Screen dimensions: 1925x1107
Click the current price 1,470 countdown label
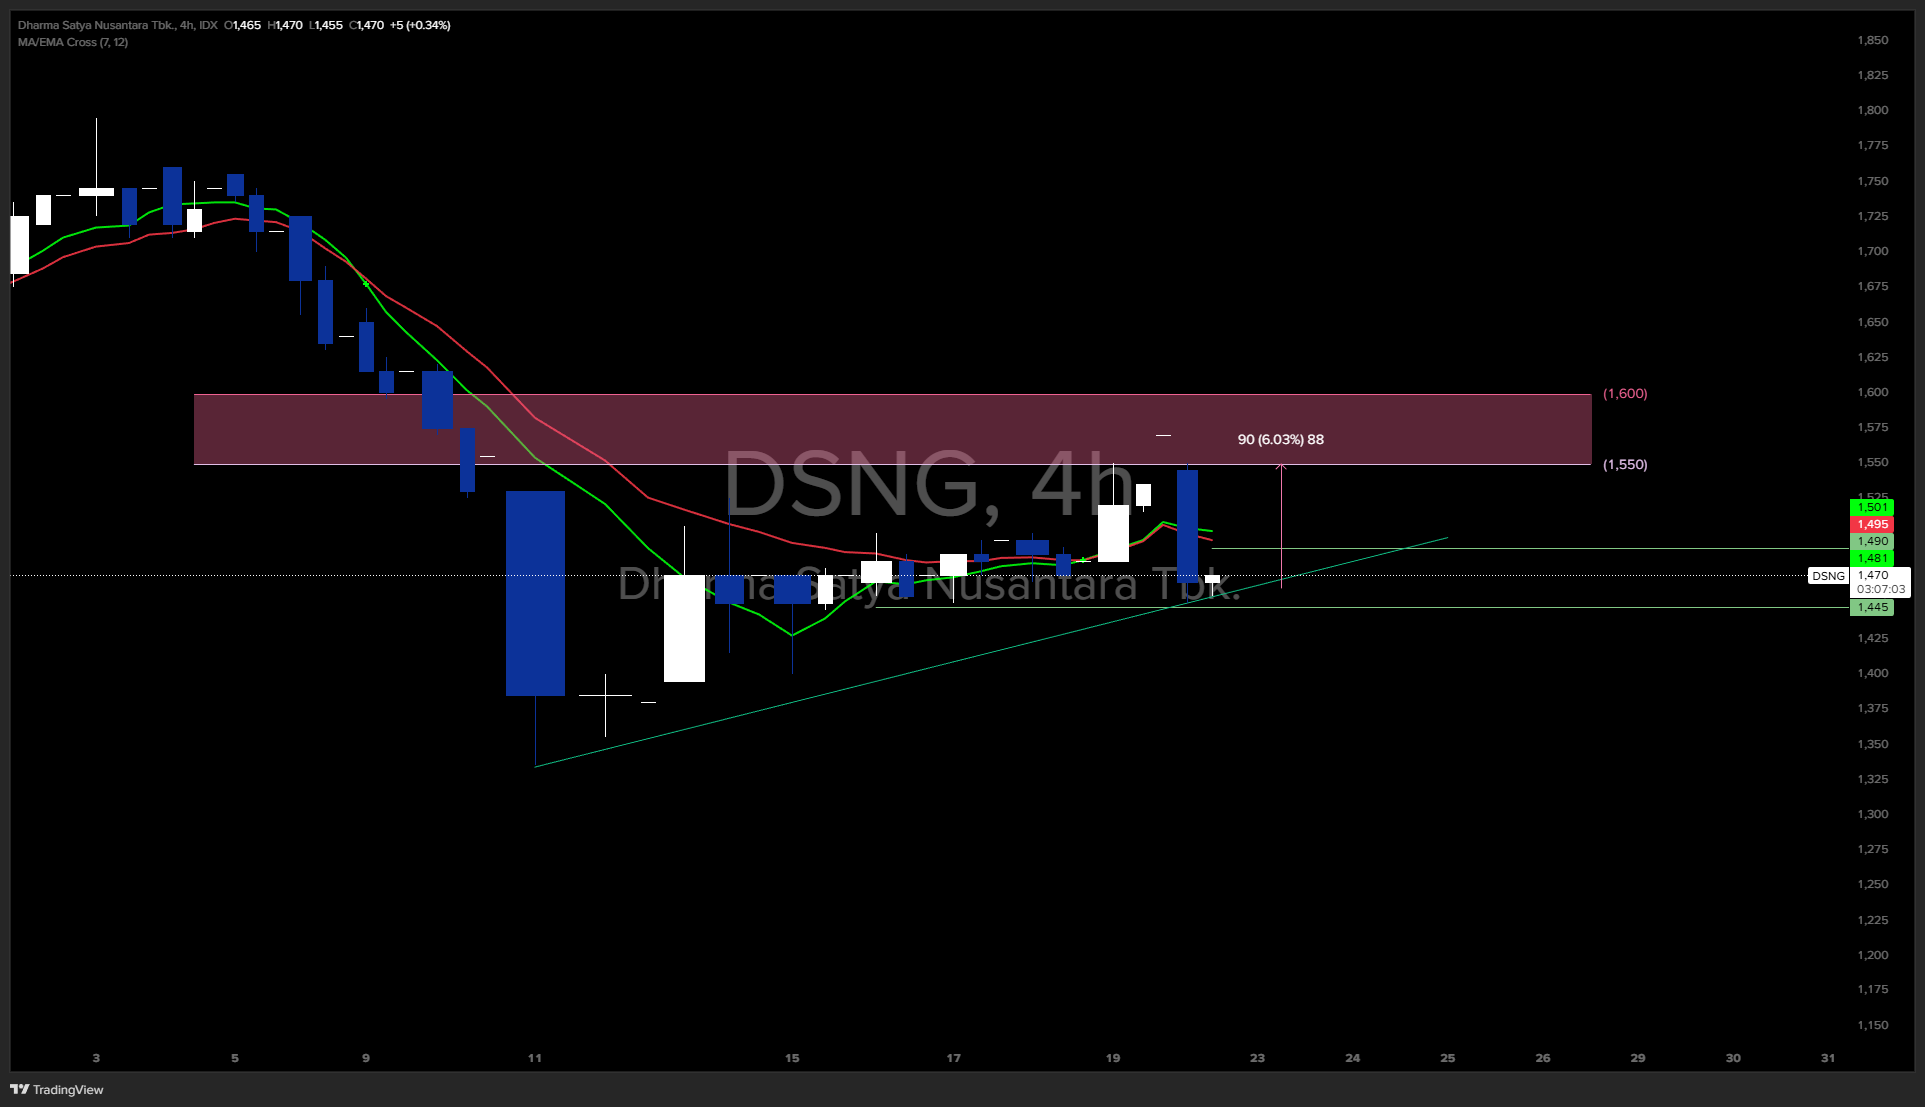coord(1880,582)
